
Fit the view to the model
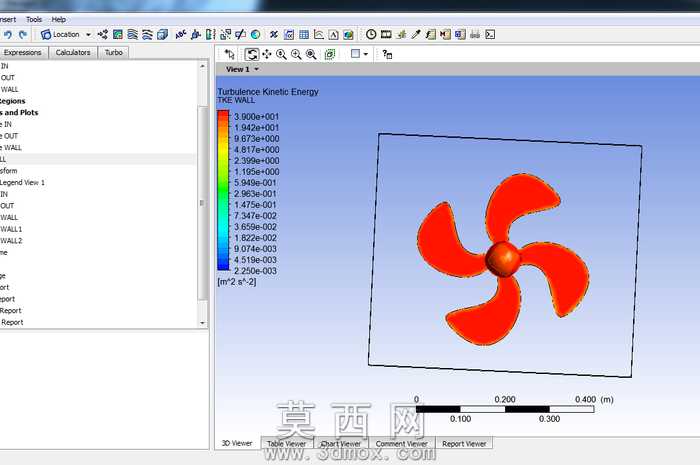pos(311,54)
